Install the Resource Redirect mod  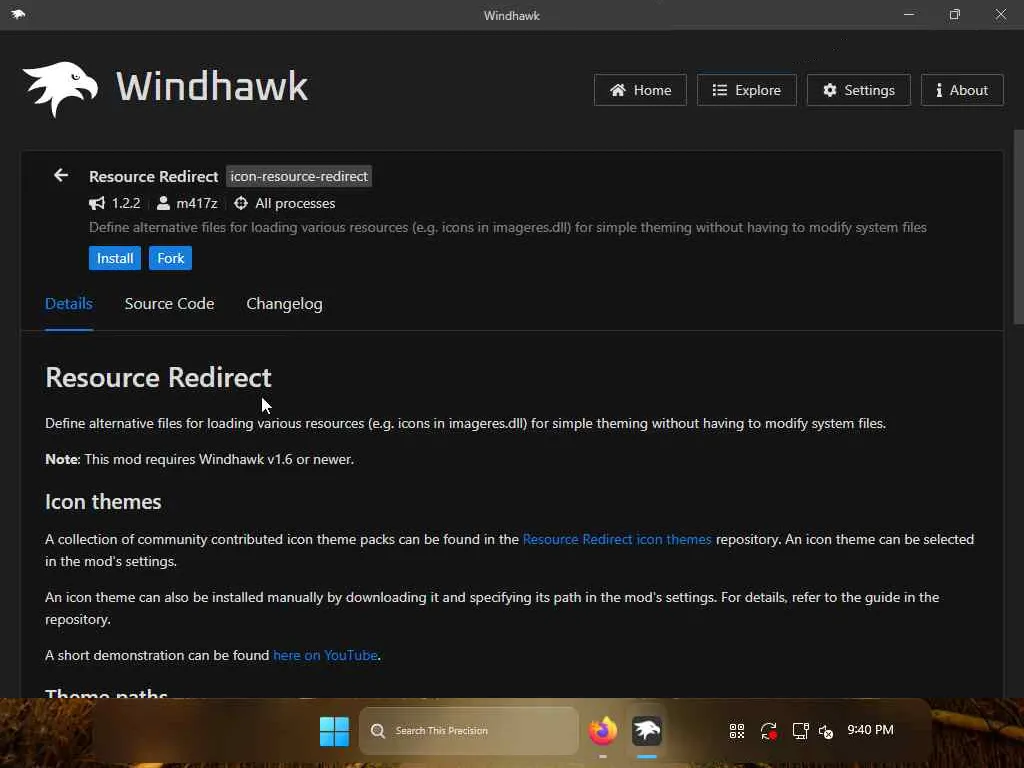tap(115, 258)
